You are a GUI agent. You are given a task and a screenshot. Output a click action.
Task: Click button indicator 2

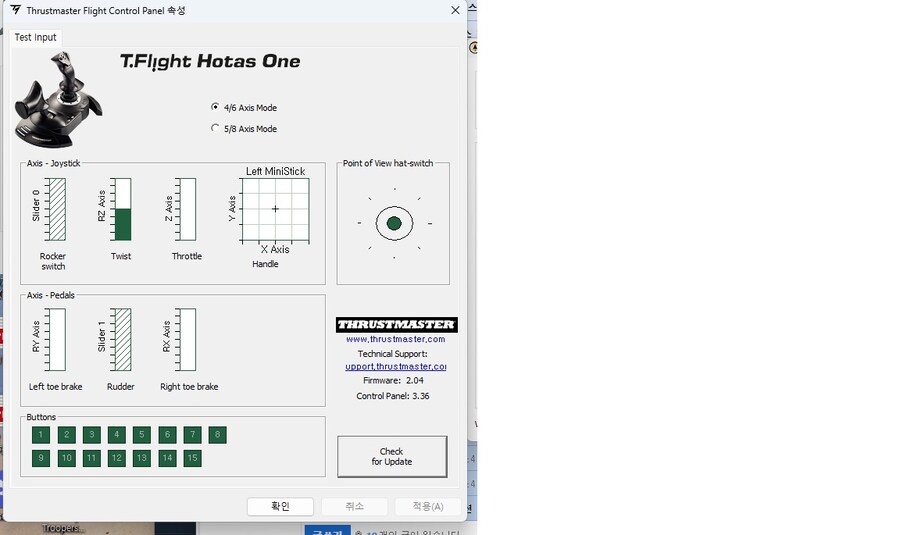(x=67, y=435)
